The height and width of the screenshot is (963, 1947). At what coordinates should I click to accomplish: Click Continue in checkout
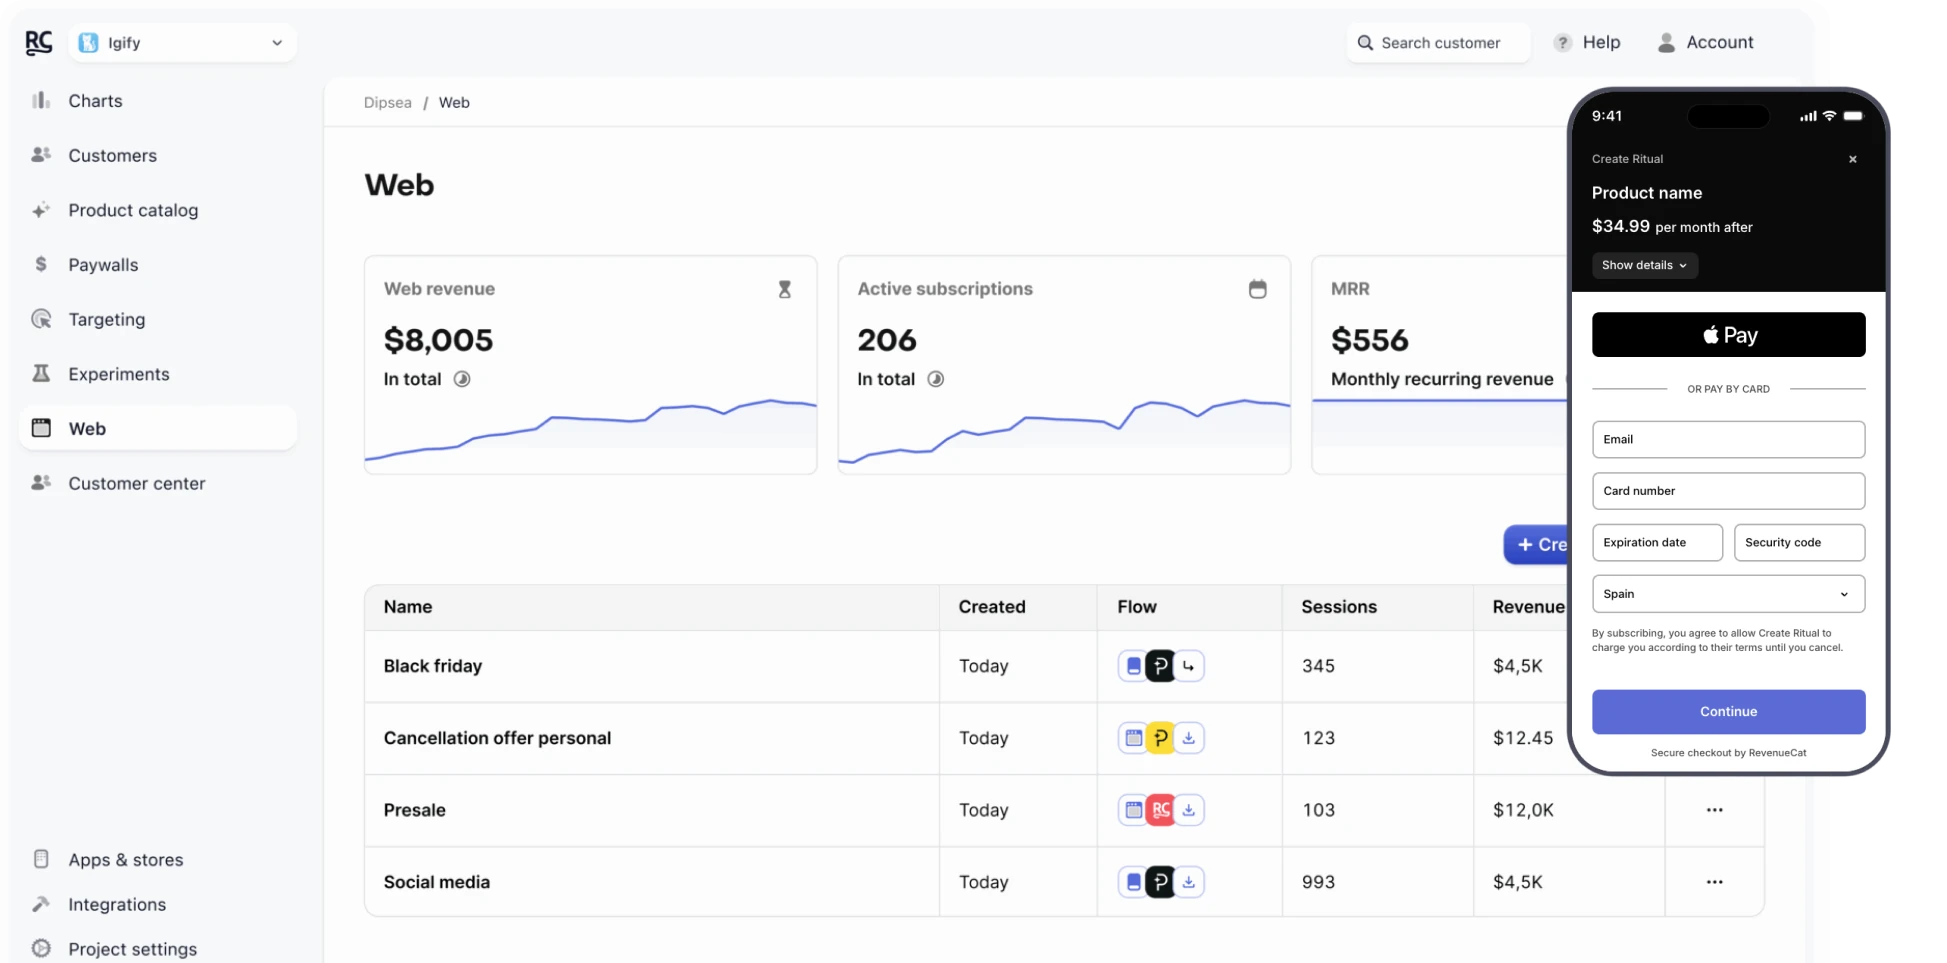point(1729,712)
